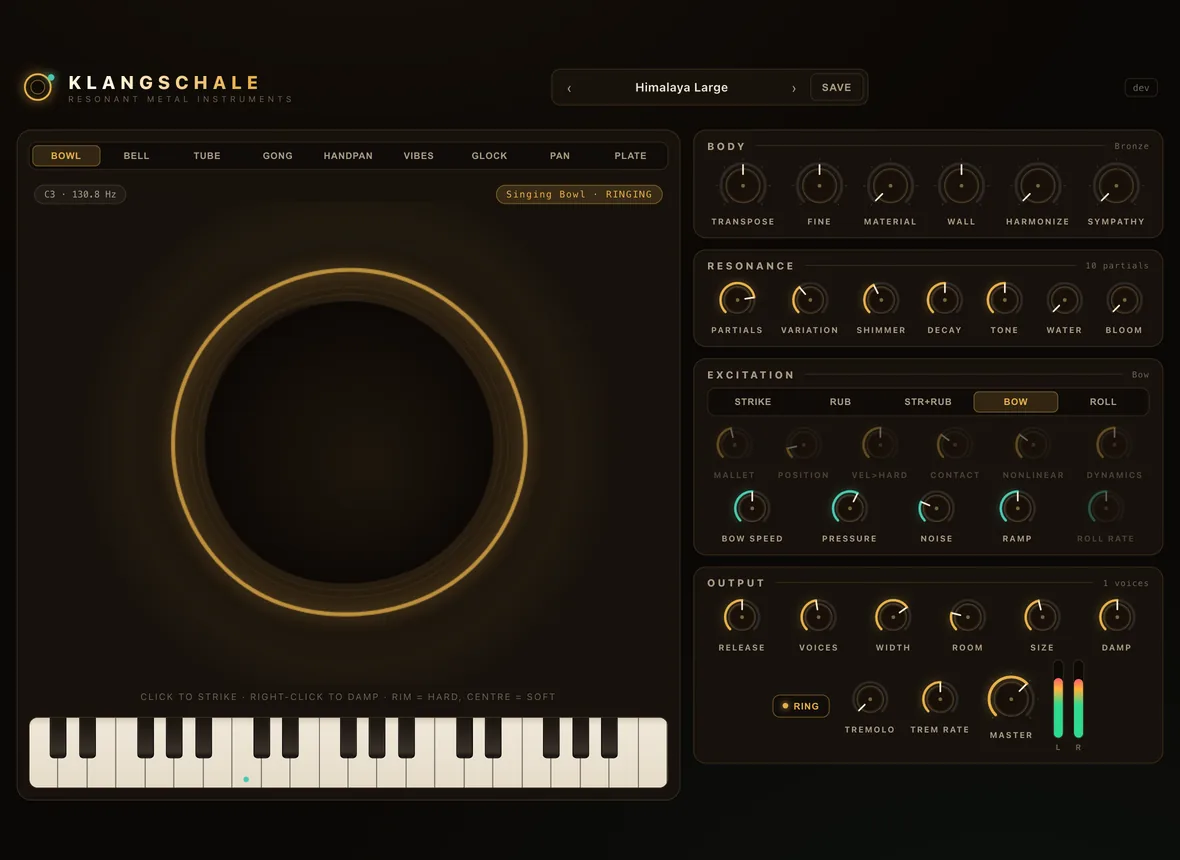Click the HARMONIZE knob
Image resolution: width=1180 pixels, height=860 pixels.
1038,185
